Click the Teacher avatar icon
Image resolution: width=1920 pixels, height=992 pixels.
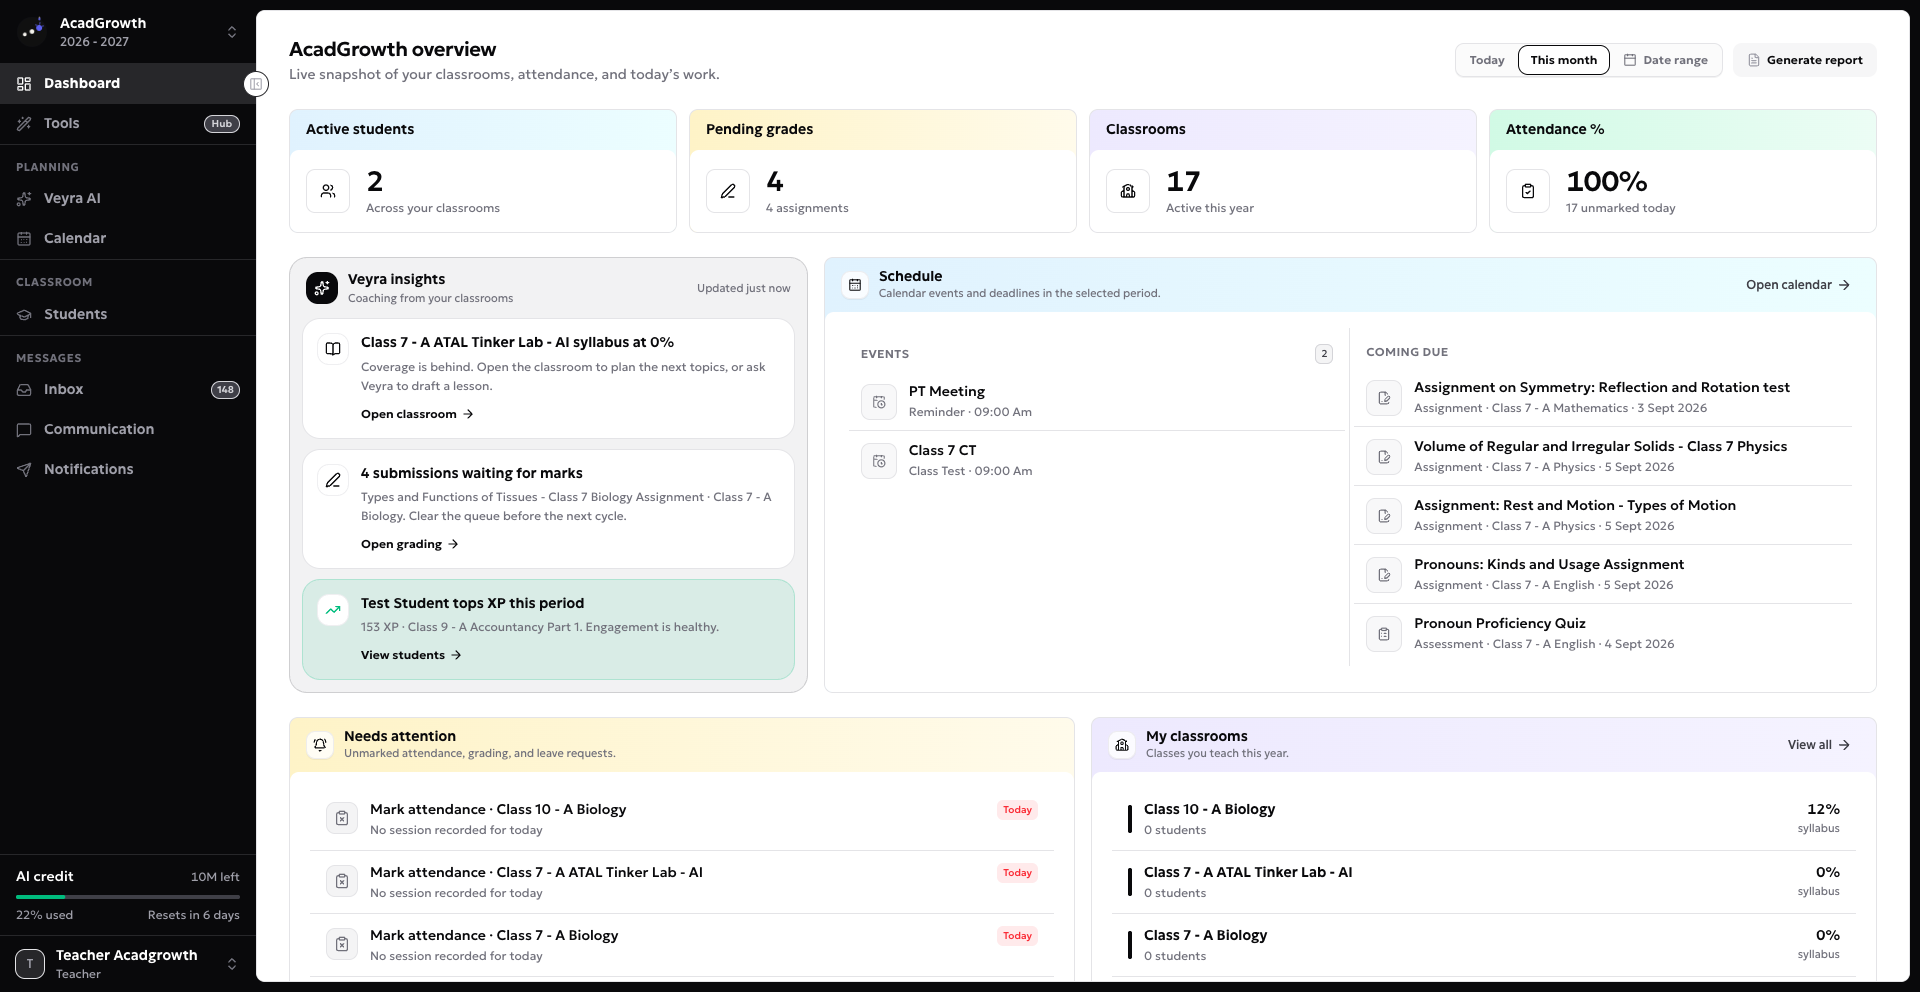coord(30,964)
